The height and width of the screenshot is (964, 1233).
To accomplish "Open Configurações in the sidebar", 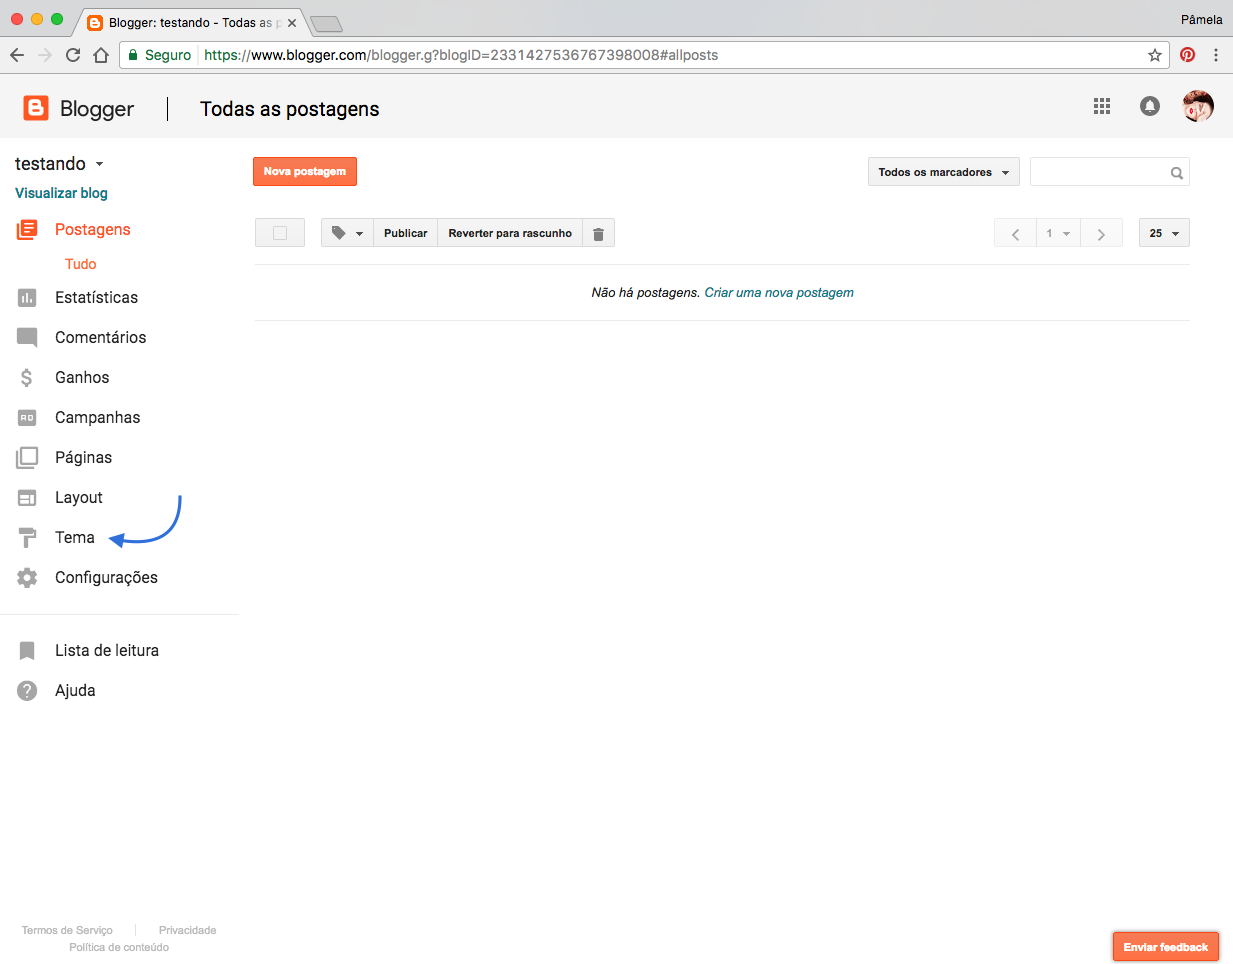I will click(106, 578).
